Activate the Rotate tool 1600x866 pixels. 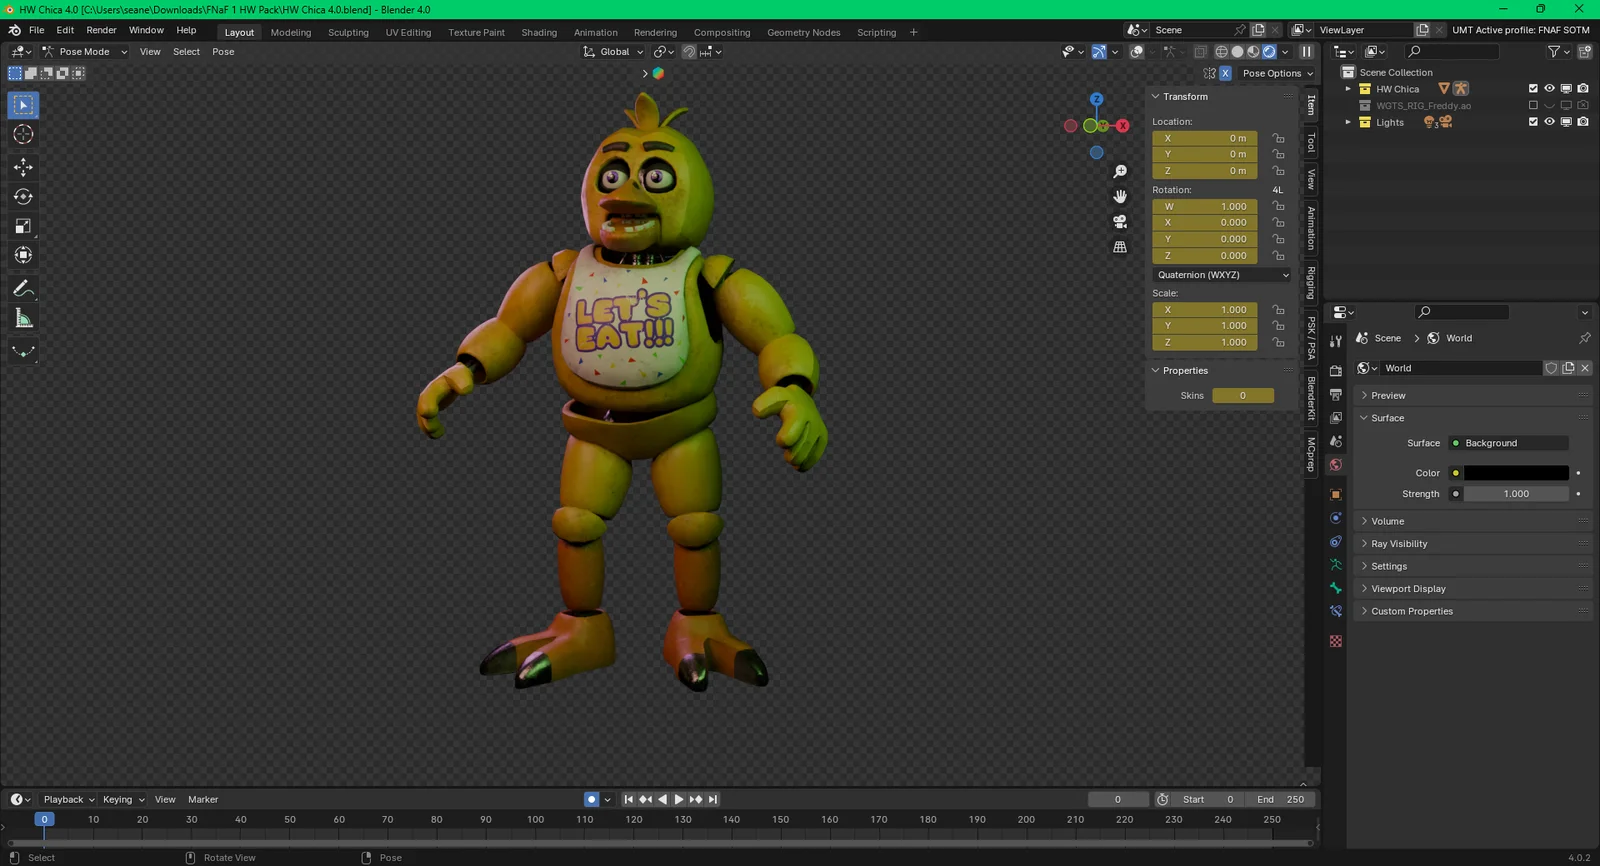[23, 196]
